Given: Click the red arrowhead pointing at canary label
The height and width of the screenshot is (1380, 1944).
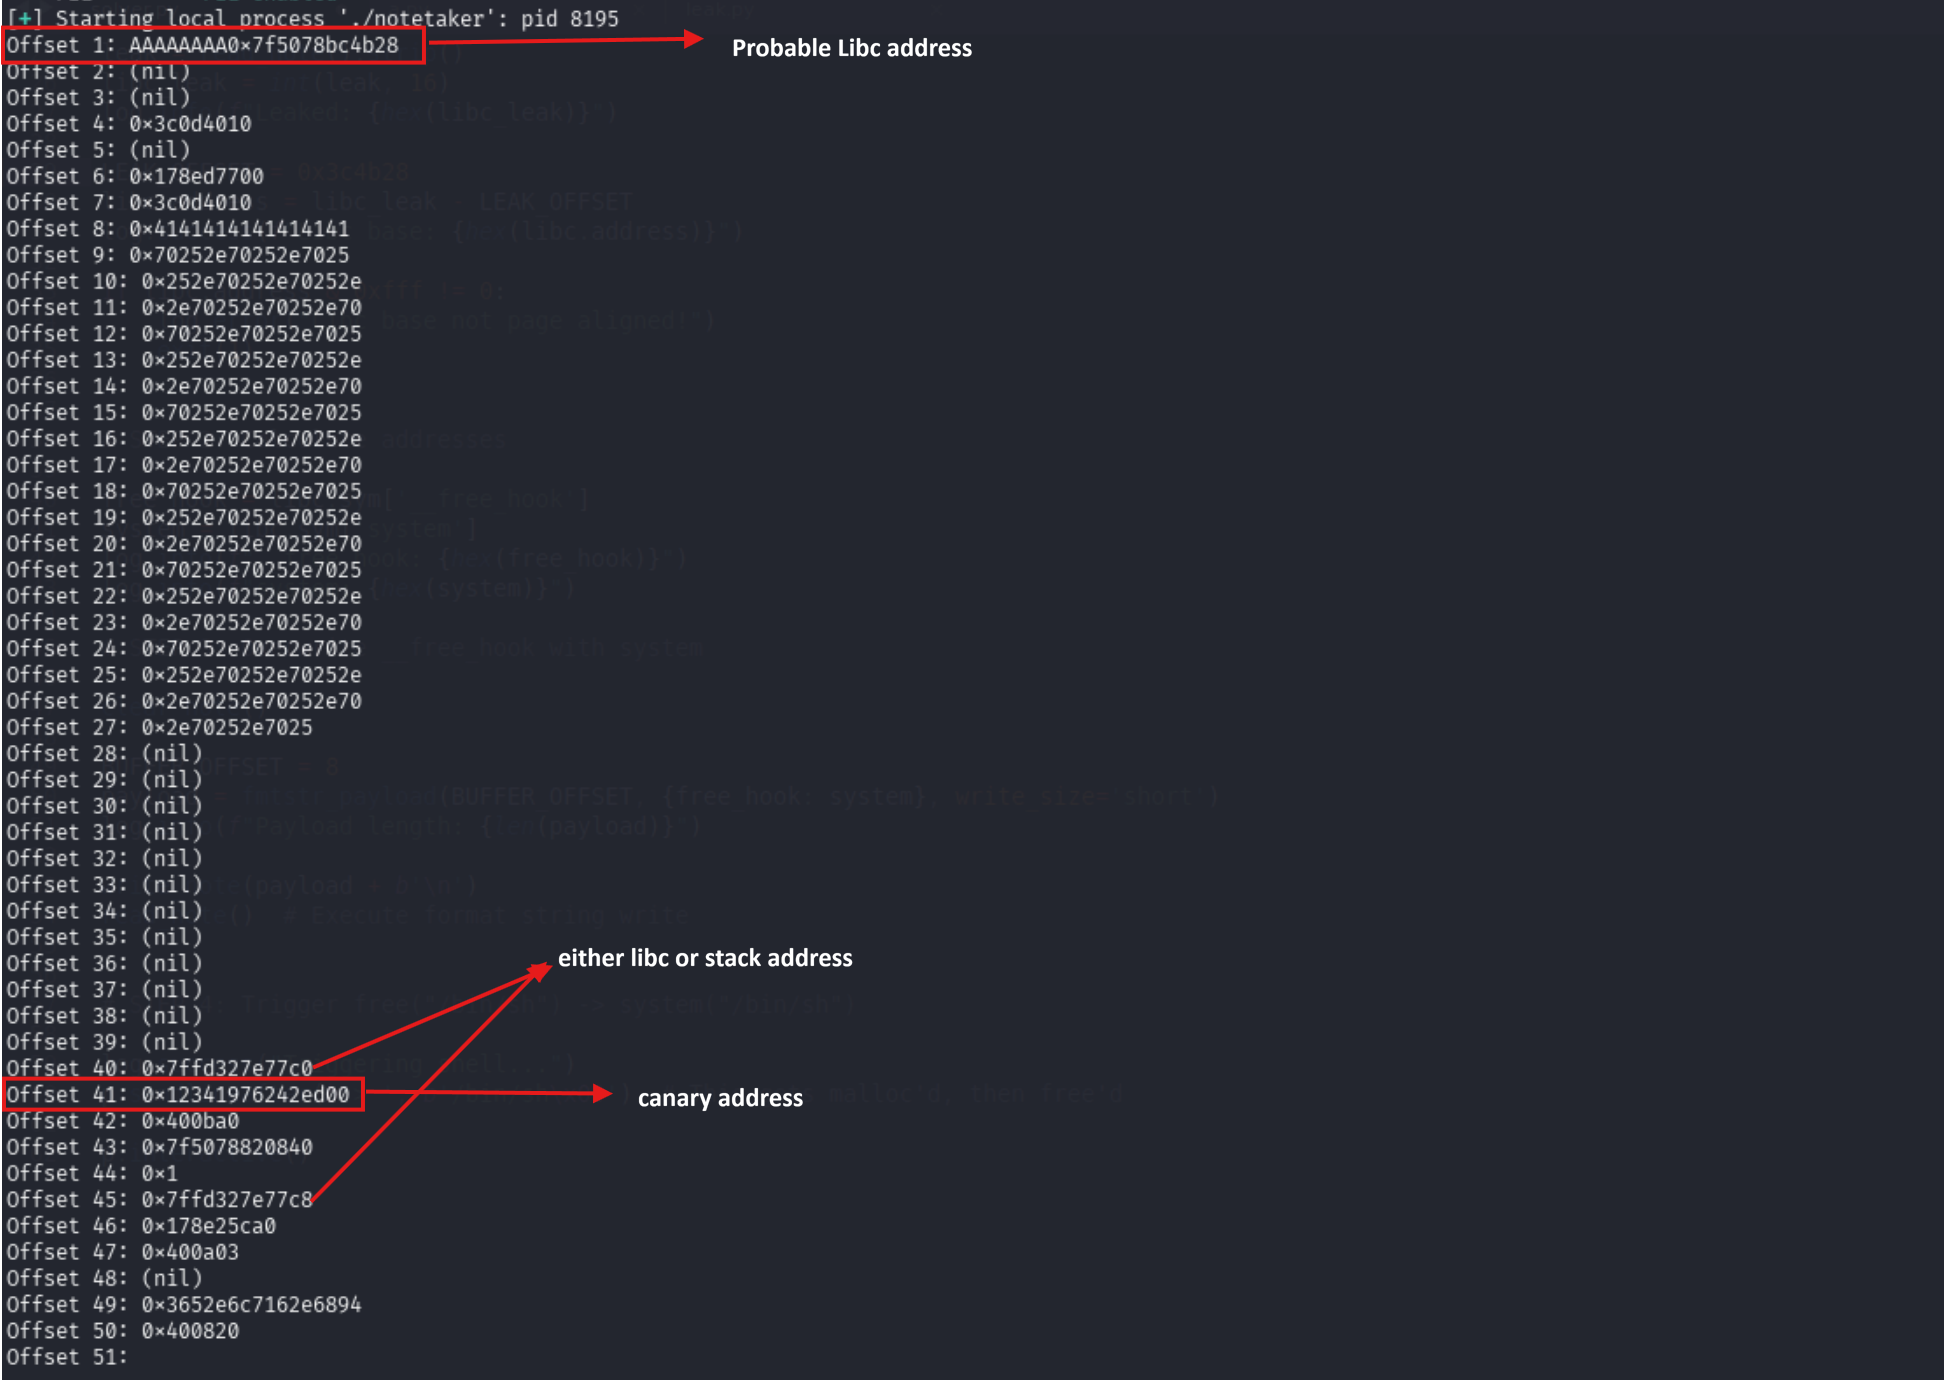Looking at the screenshot, I should click(x=603, y=1094).
